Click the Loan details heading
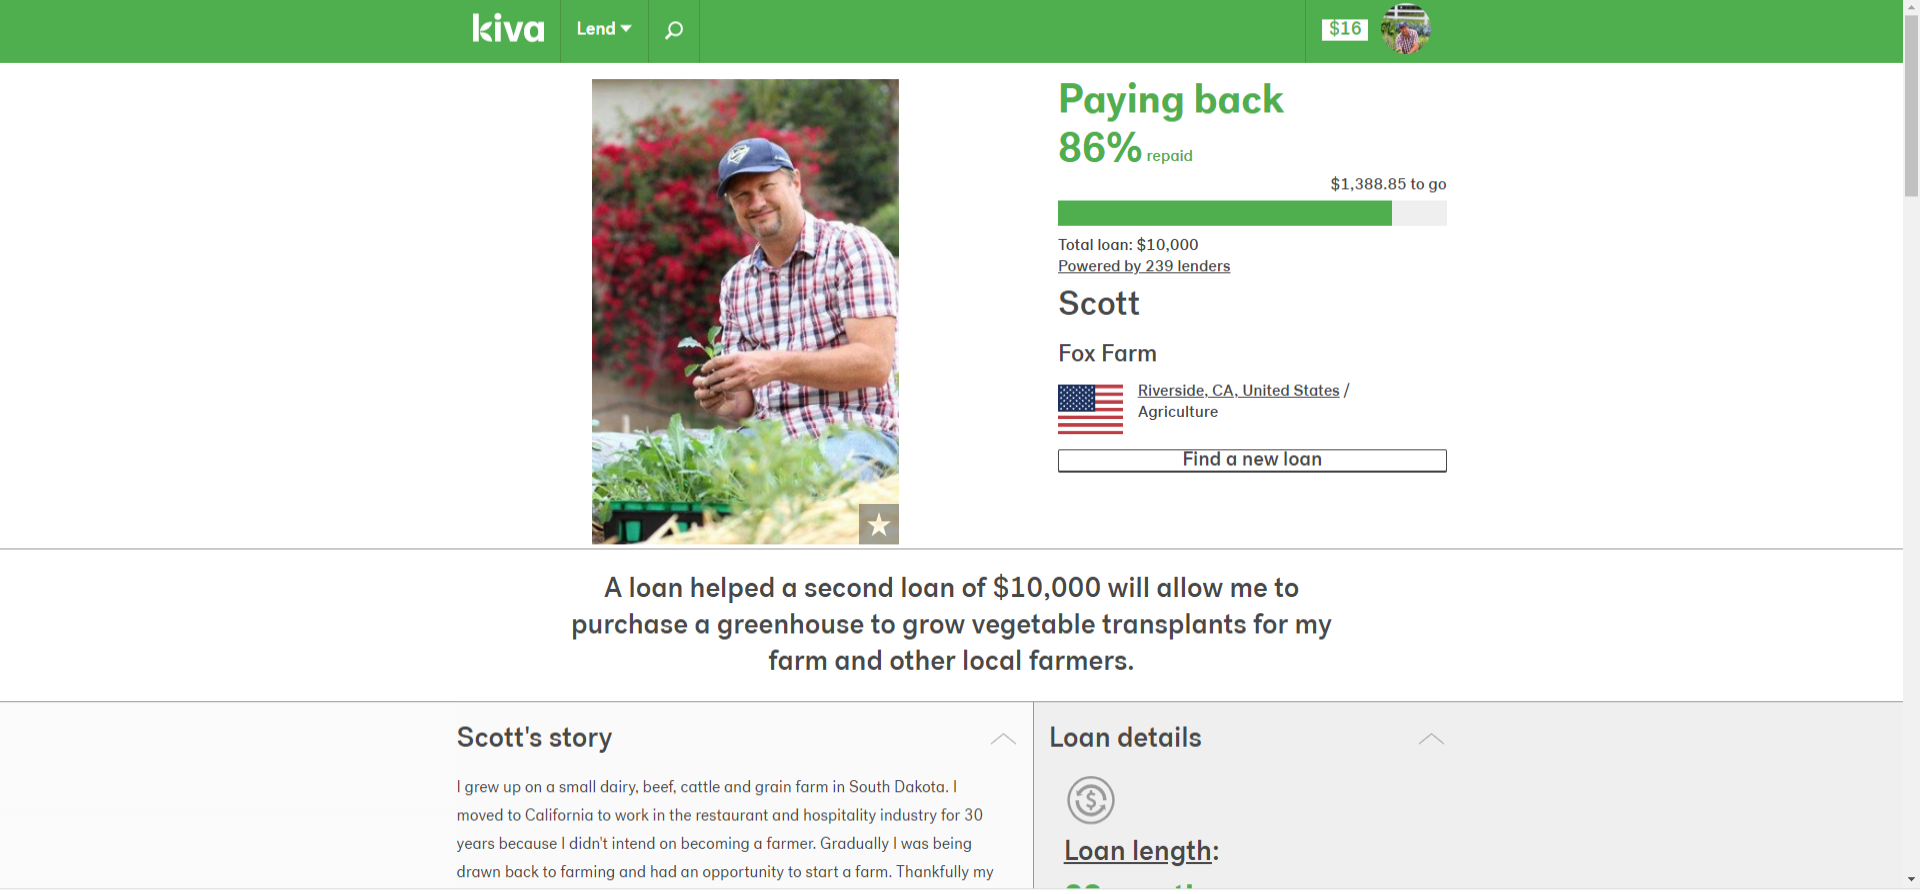1920x894 pixels. tap(1125, 738)
